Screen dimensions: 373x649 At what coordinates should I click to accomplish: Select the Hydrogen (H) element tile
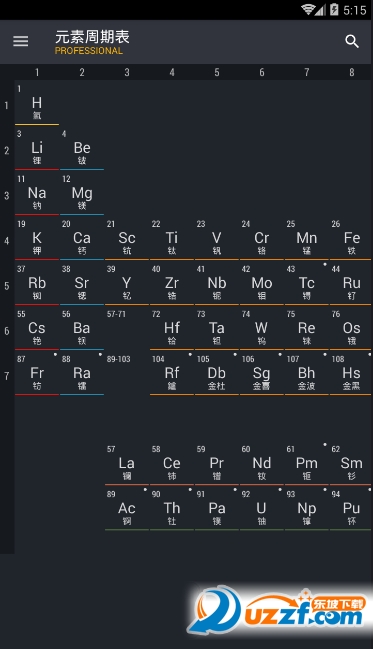click(37, 103)
